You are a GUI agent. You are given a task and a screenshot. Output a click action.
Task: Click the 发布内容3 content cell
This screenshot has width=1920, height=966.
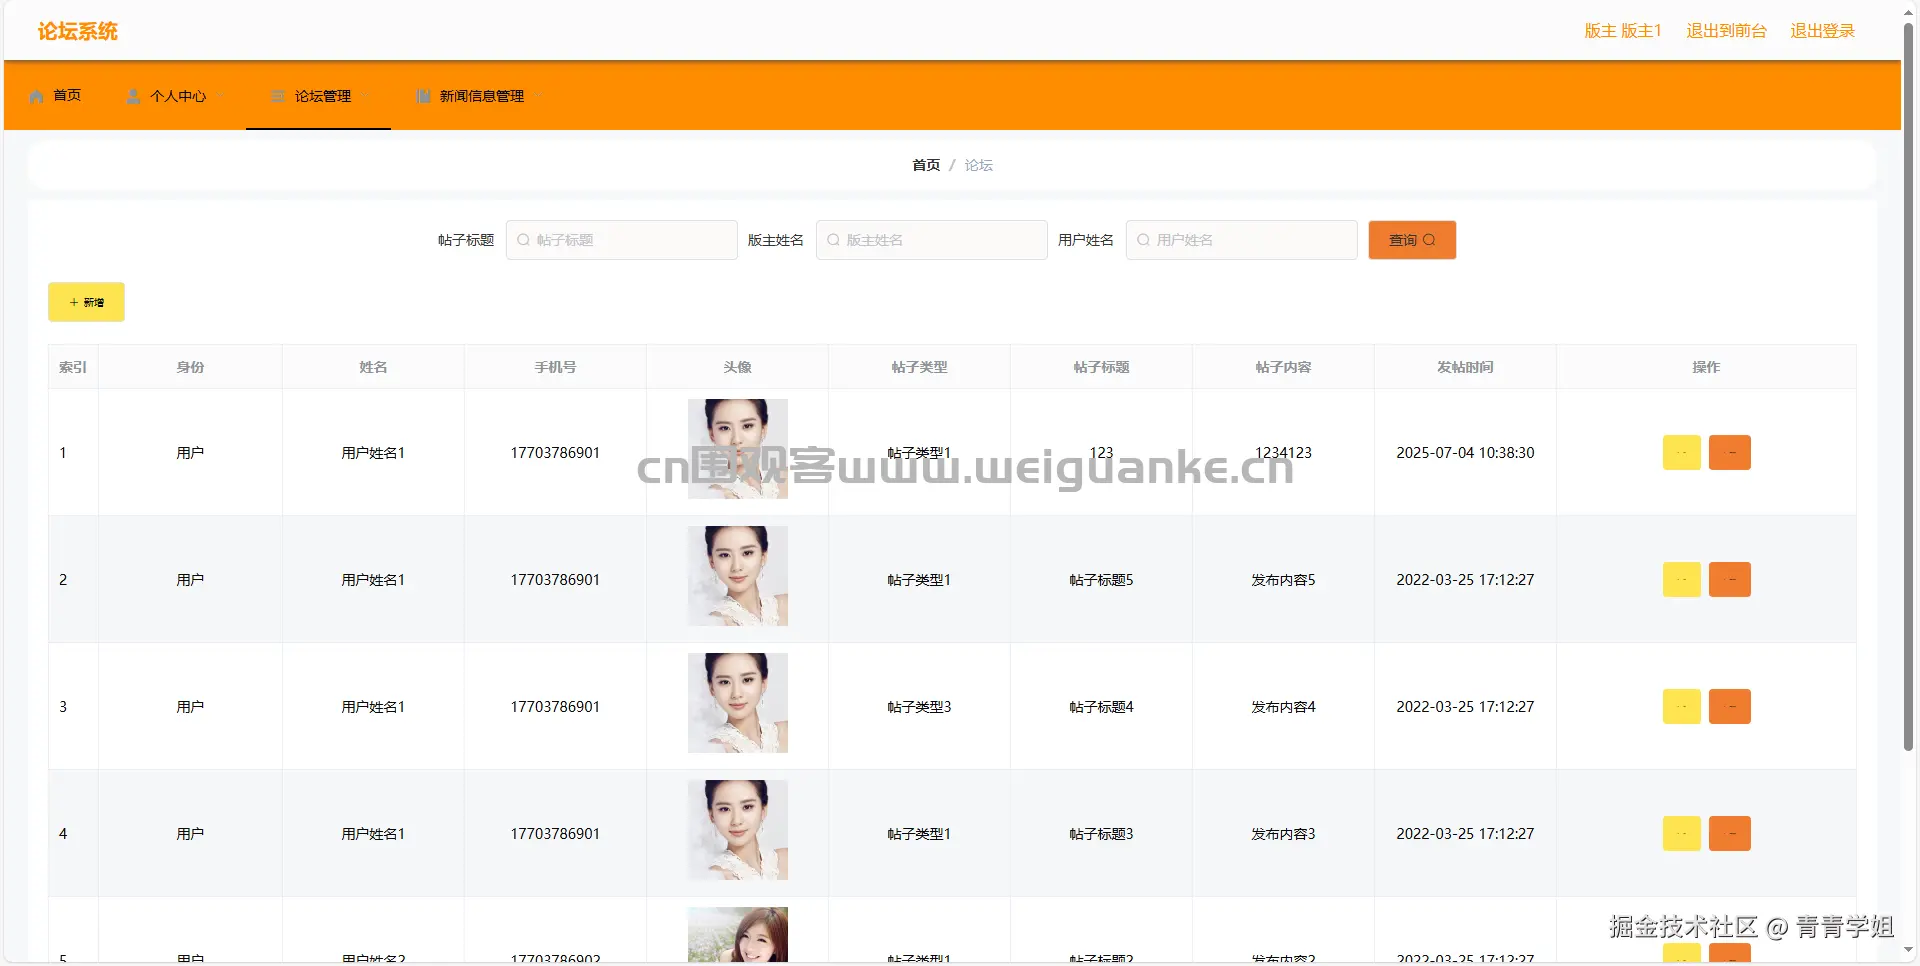tap(1283, 834)
